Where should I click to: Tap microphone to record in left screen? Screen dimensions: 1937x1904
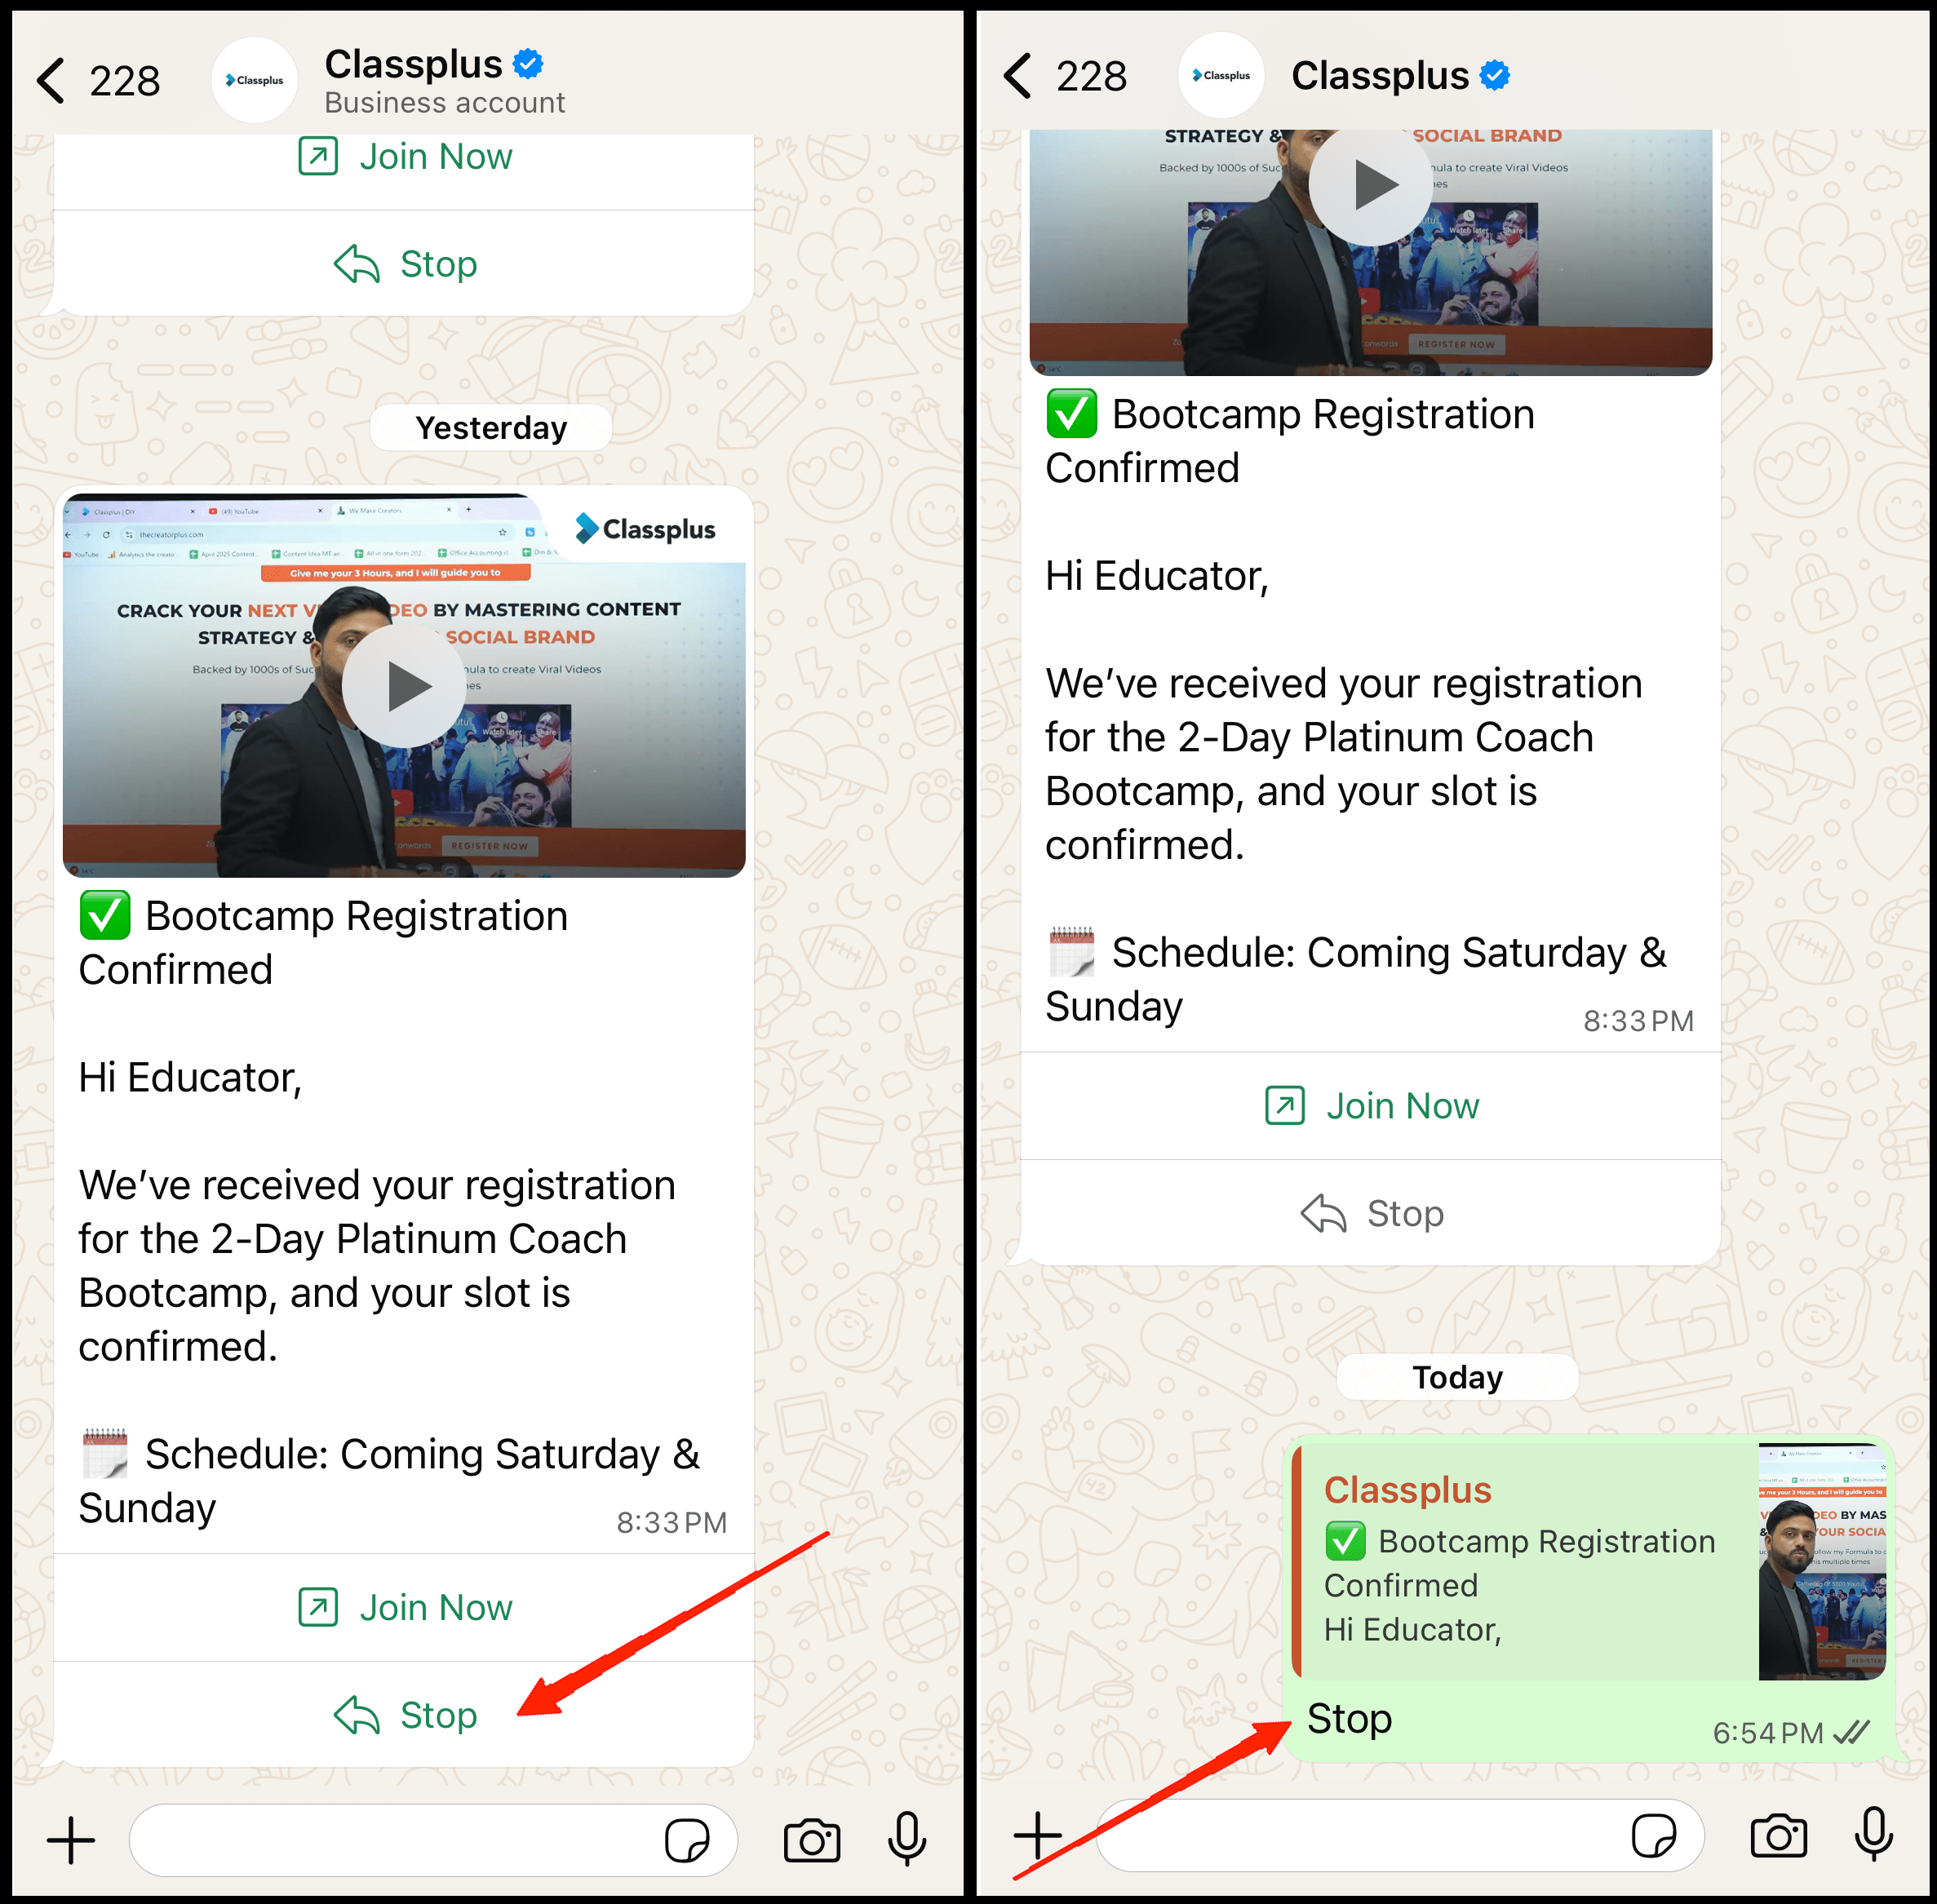907,1839
